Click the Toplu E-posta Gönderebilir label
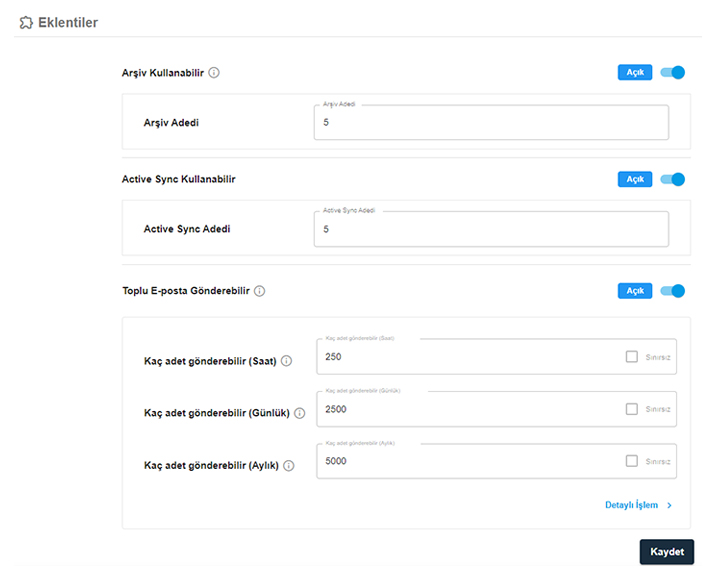This screenshot has width=716, height=581. pyautogui.click(x=186, y=291)
